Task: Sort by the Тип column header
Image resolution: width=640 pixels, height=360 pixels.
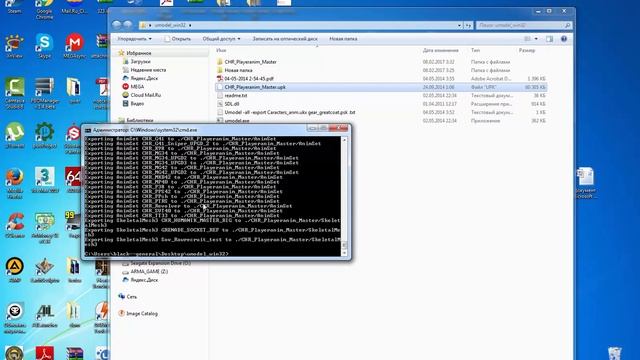Action: point(476,50)
